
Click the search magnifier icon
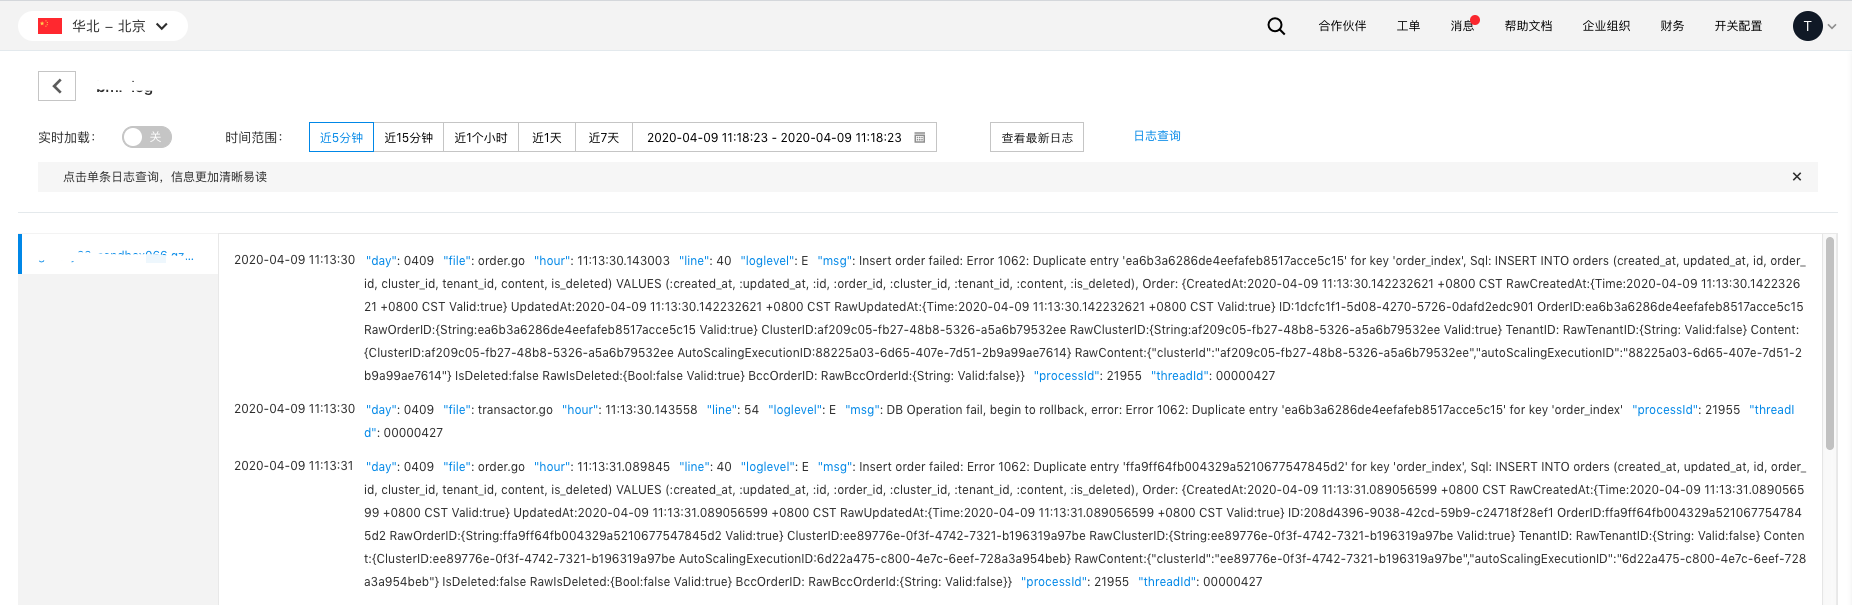pos(1276,26)
